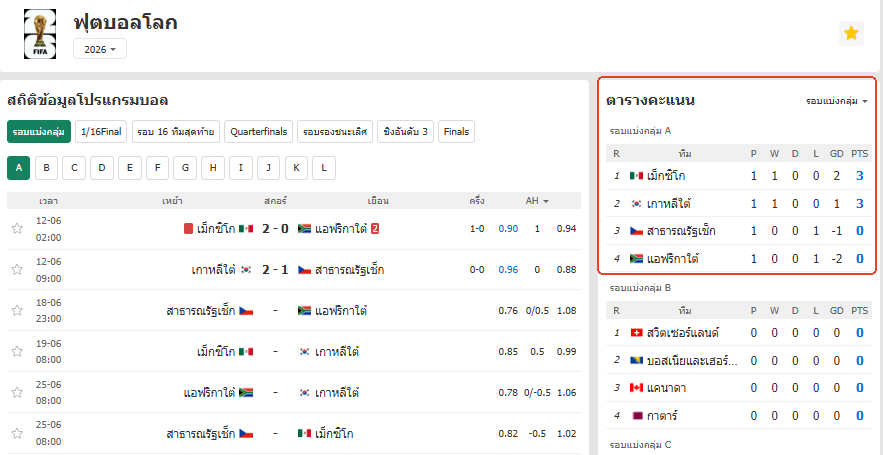This screenshot has height=455, width=883.
Task: Open สวิตเซอร์แลนด์ in group B standings
Action: click(x=684, y=333)
